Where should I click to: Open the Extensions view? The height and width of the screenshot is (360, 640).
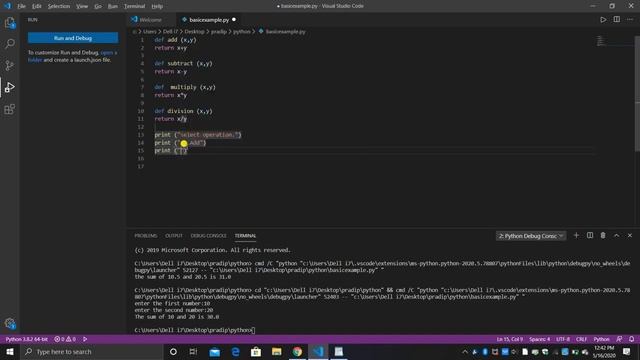pos(10,109)
